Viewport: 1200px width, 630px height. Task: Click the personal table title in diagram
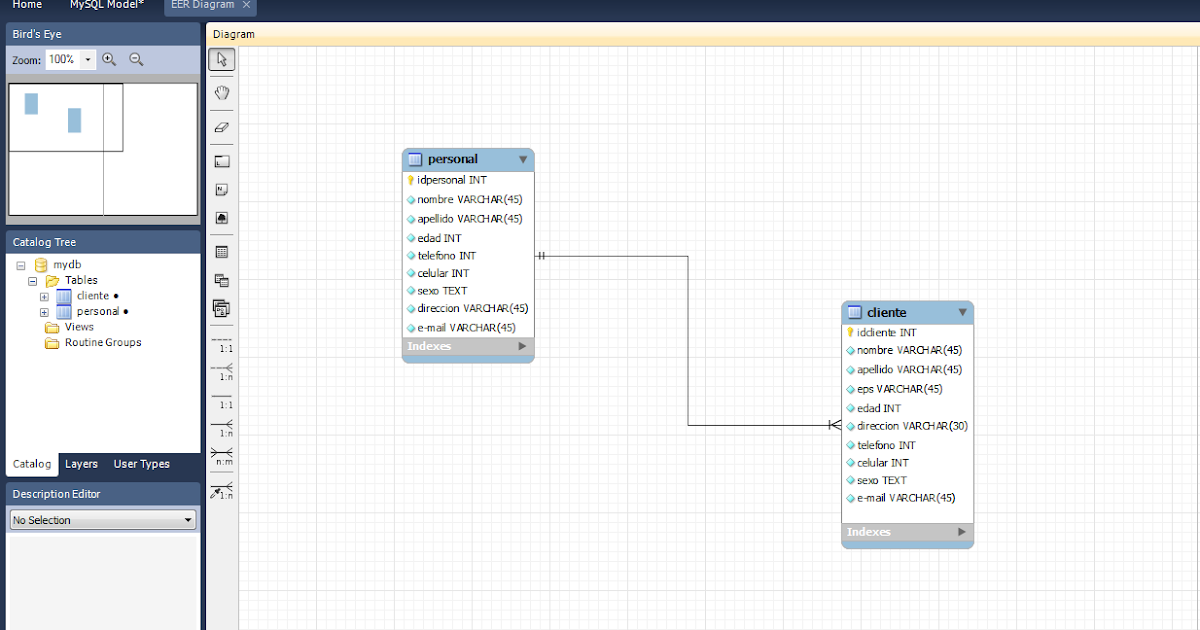453,159
